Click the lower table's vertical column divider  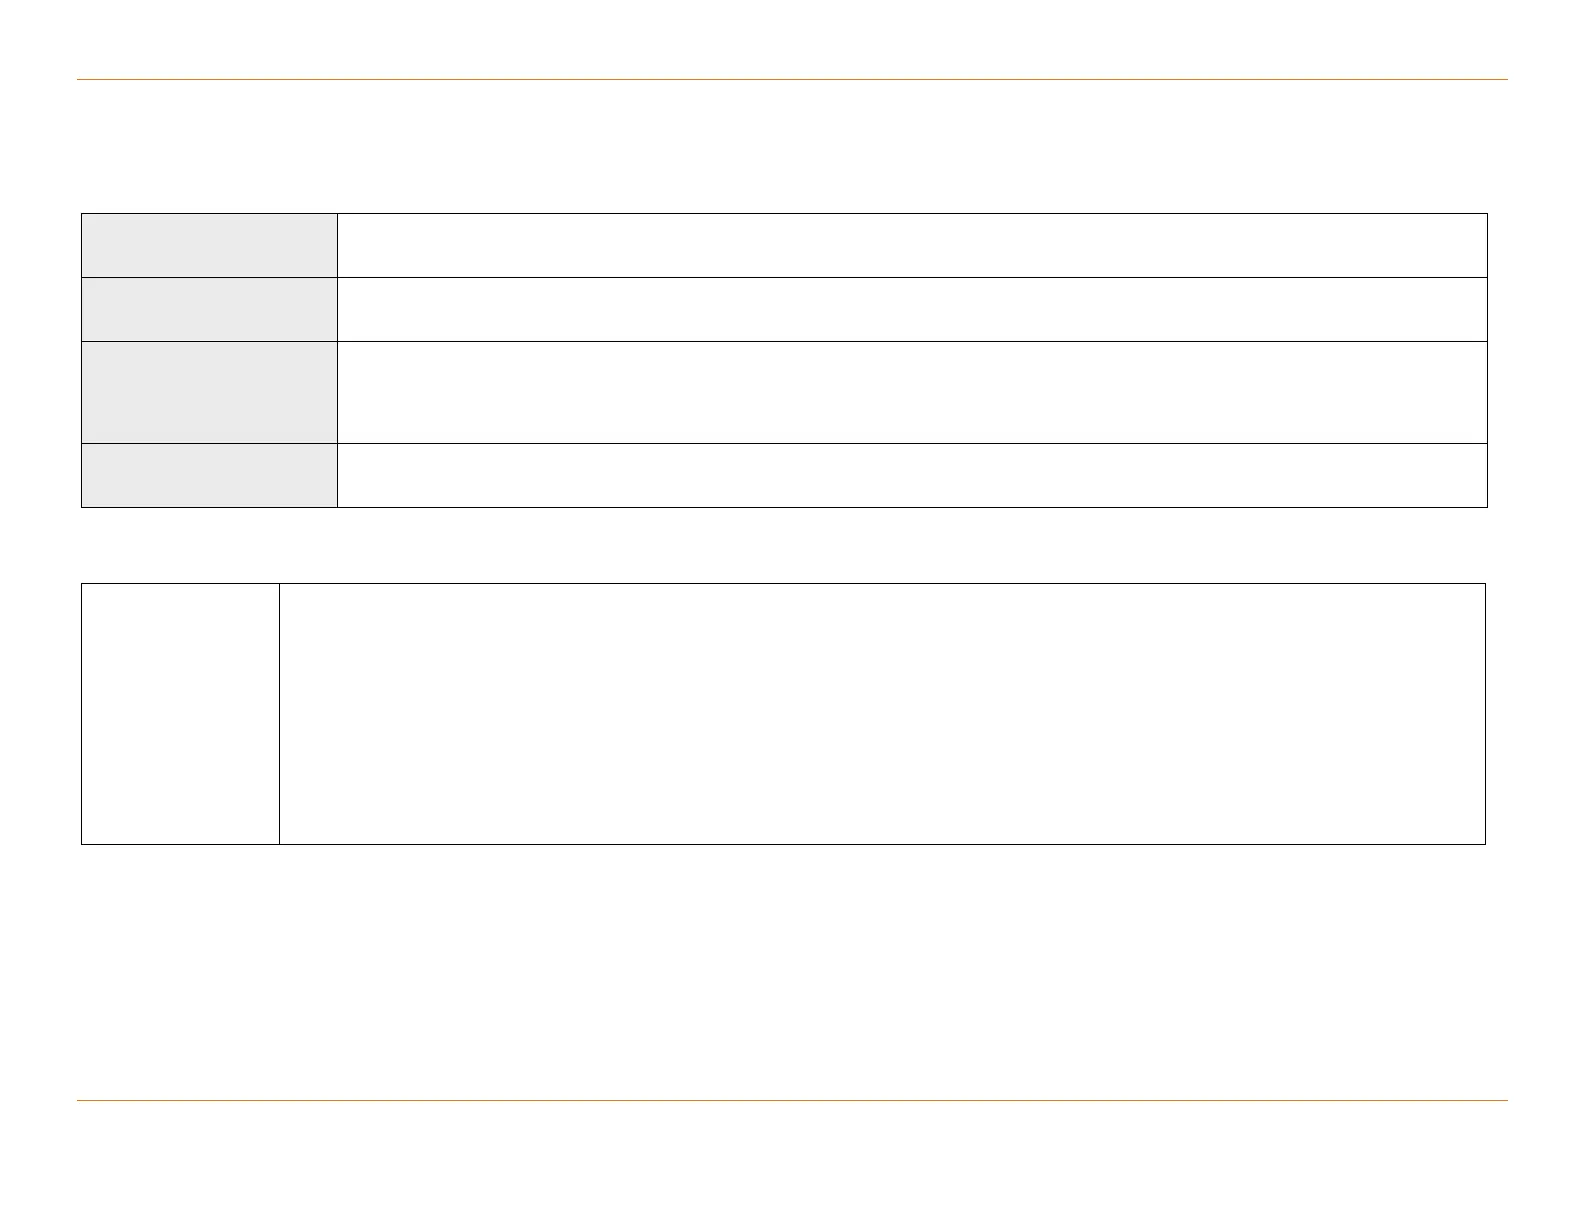click(x=279, y=714)
